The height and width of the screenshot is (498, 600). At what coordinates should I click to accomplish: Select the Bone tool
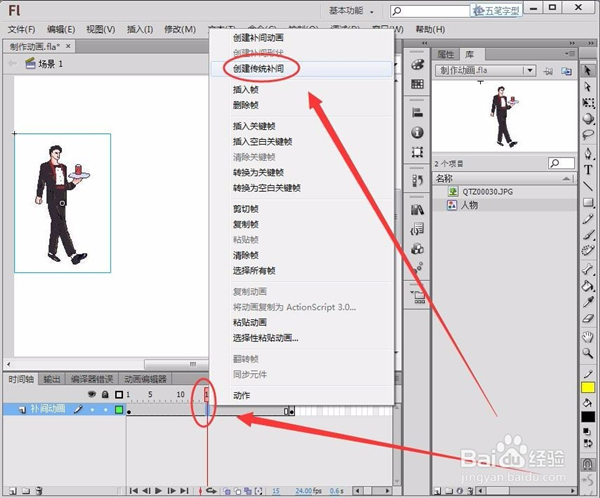(588, 269)
